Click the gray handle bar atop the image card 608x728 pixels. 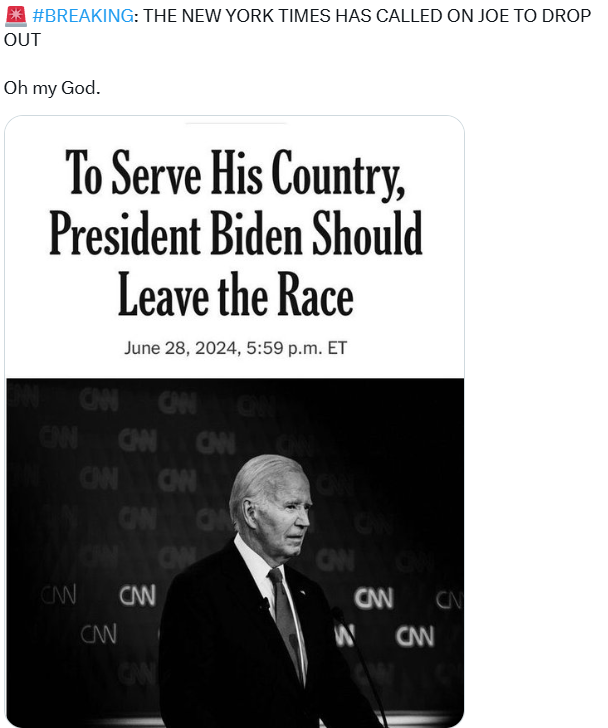(235, 123)
